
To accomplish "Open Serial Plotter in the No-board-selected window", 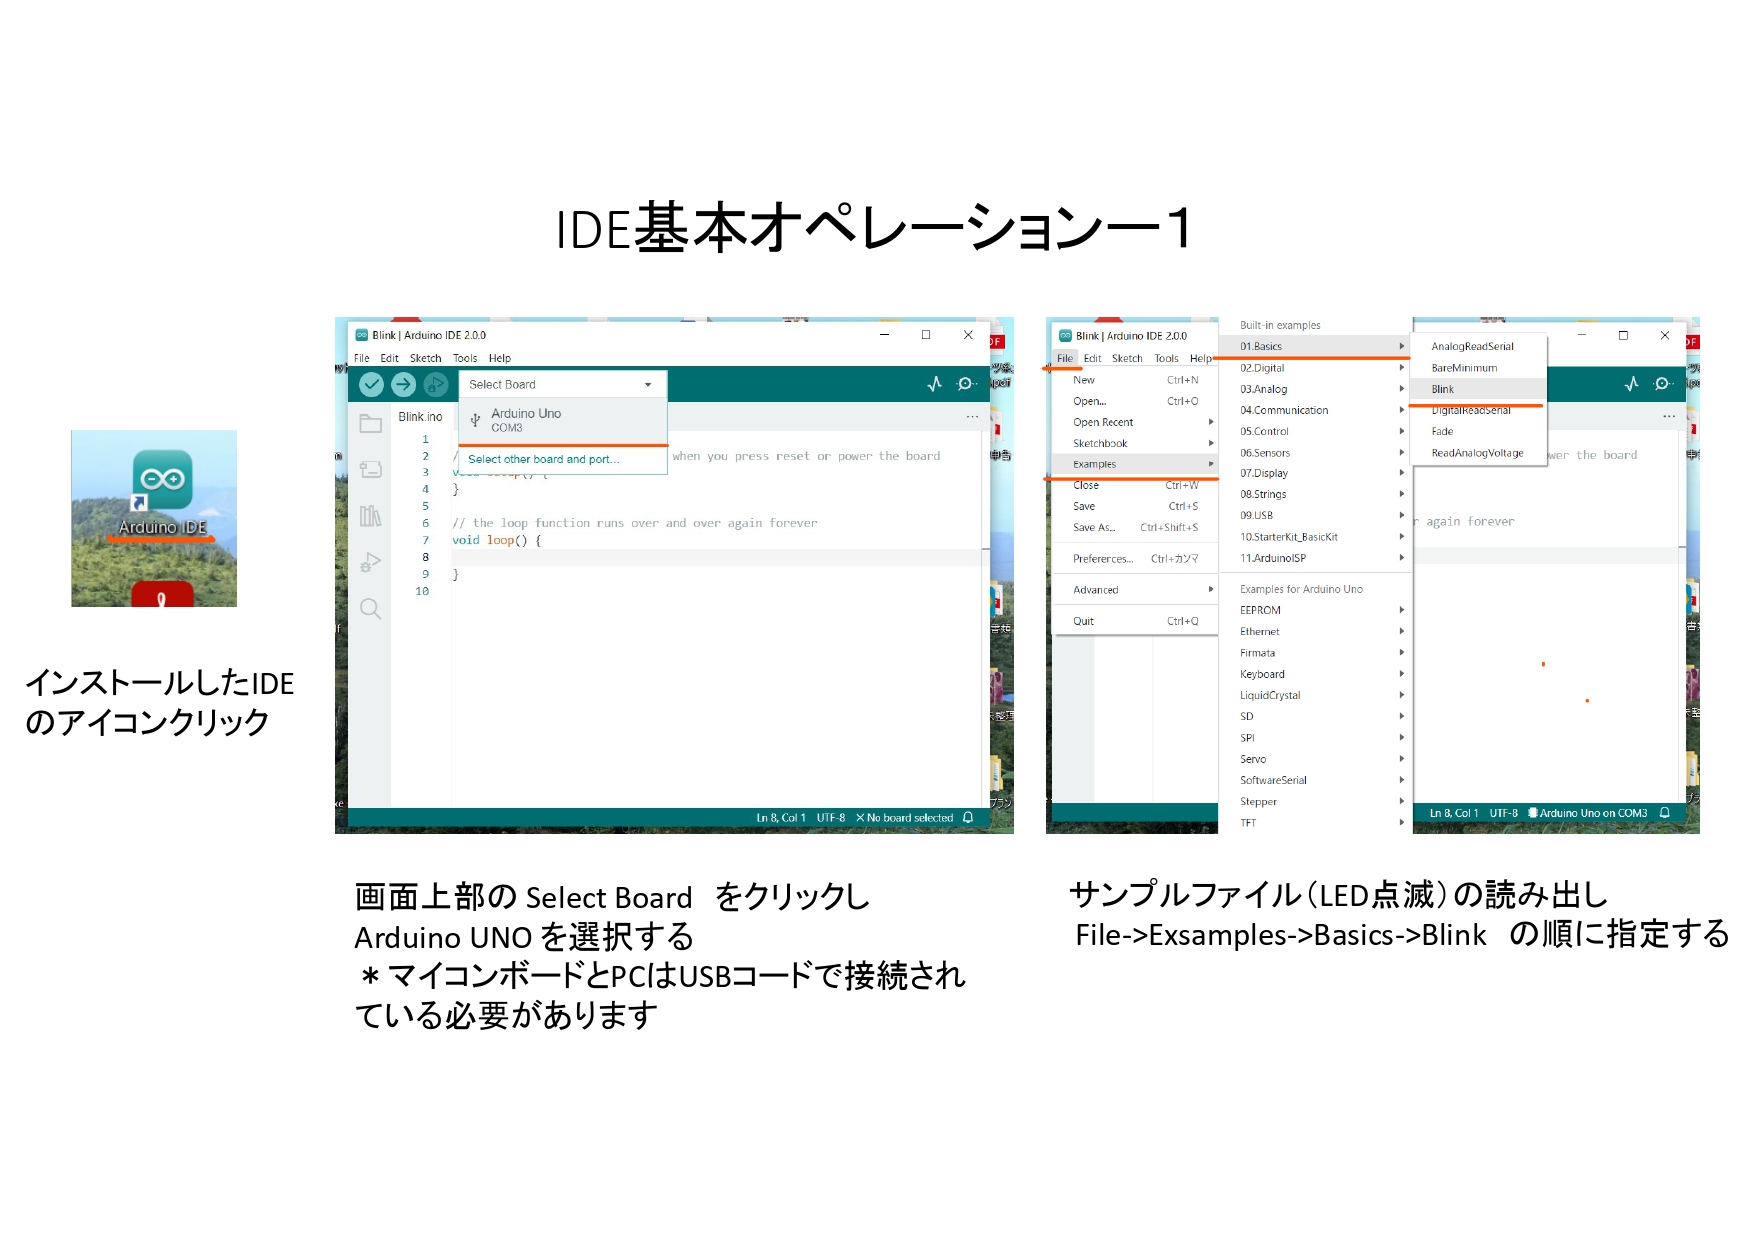I will point(934,384).
